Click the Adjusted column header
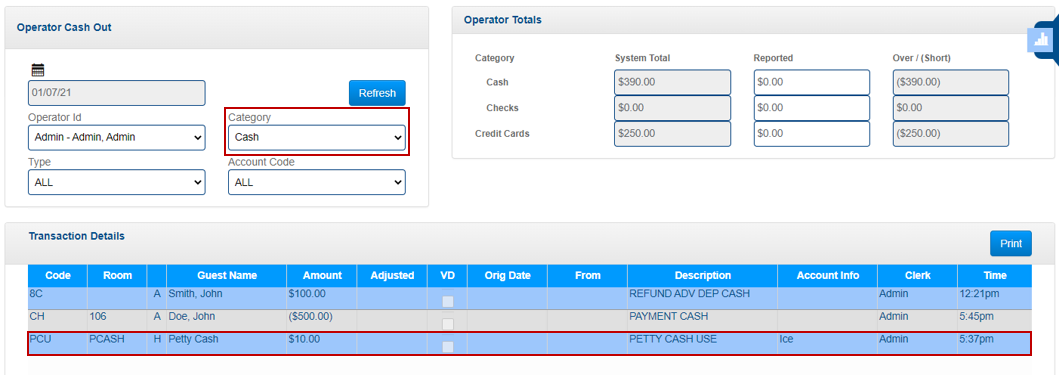Screen dimensions: 1063x382 coord(393,275)
